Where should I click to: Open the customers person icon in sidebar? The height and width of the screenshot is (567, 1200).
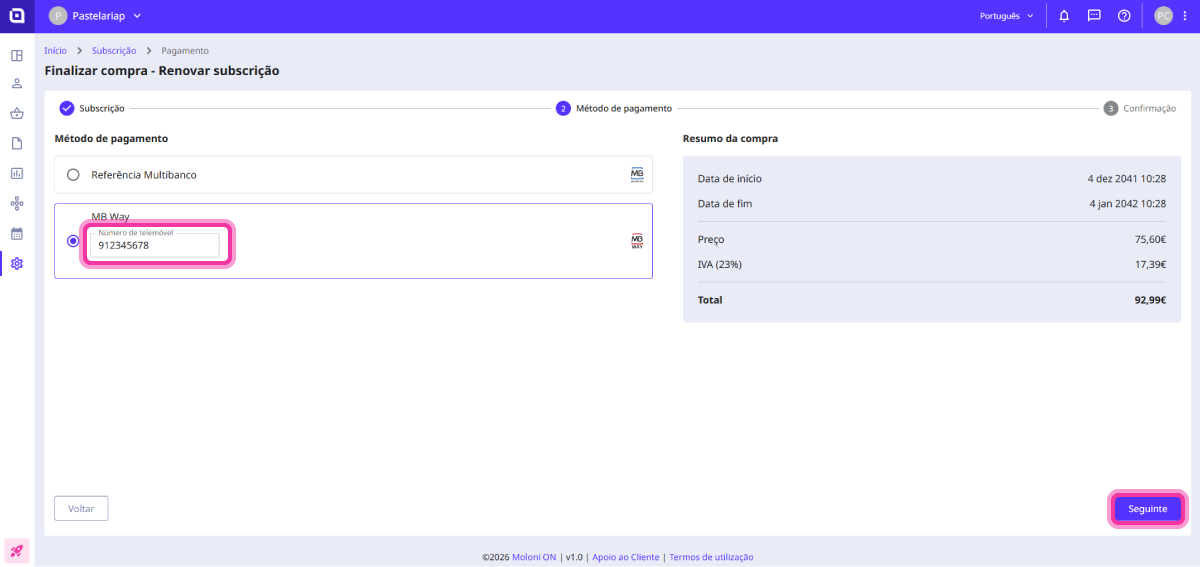pos(17,84)
